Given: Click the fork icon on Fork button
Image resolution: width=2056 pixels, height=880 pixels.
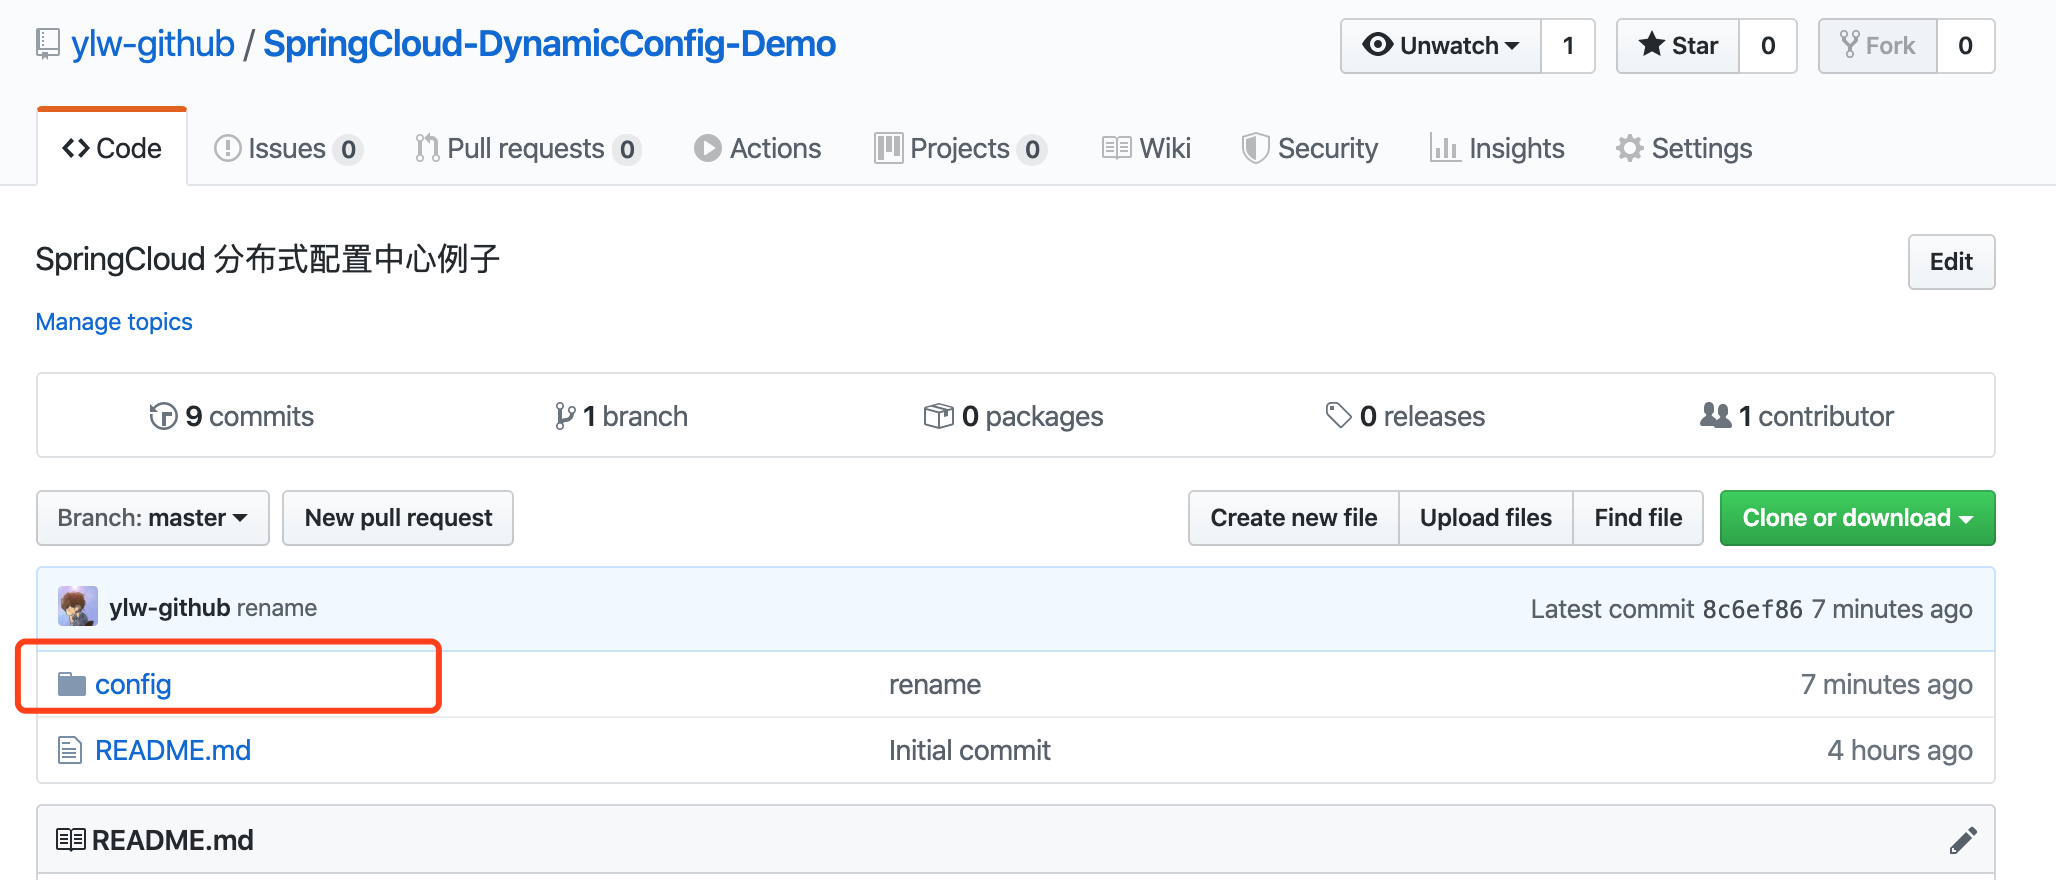Looking at the screenshot, I should click(1850, 45).
